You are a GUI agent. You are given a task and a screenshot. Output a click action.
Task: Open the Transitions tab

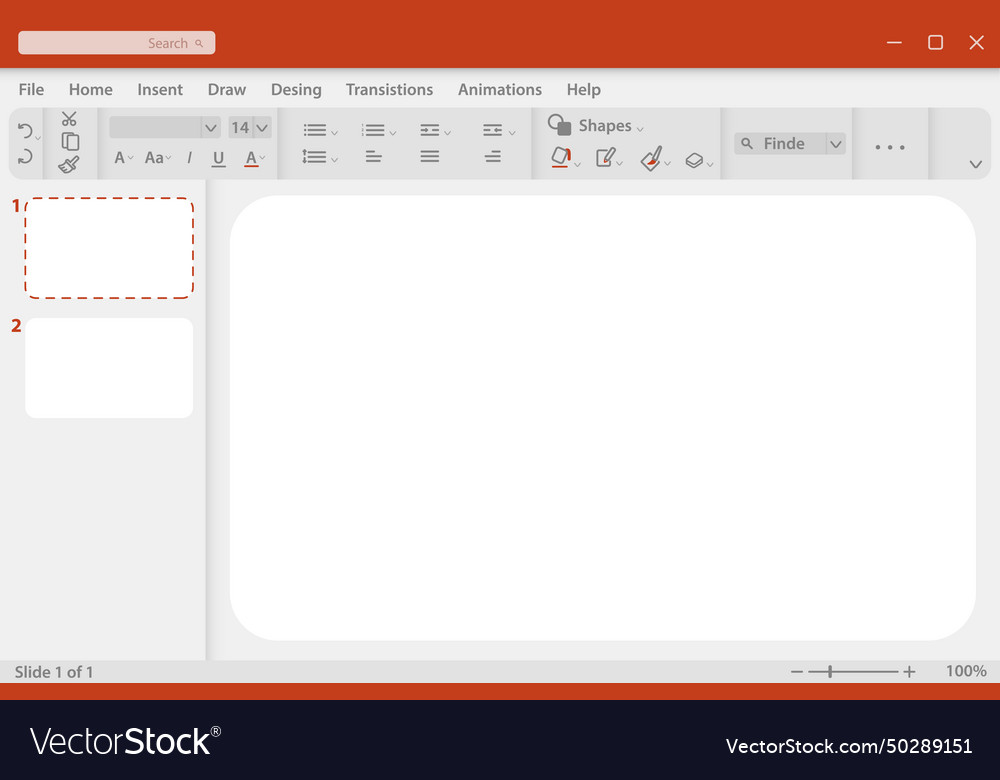pos(389,90)
